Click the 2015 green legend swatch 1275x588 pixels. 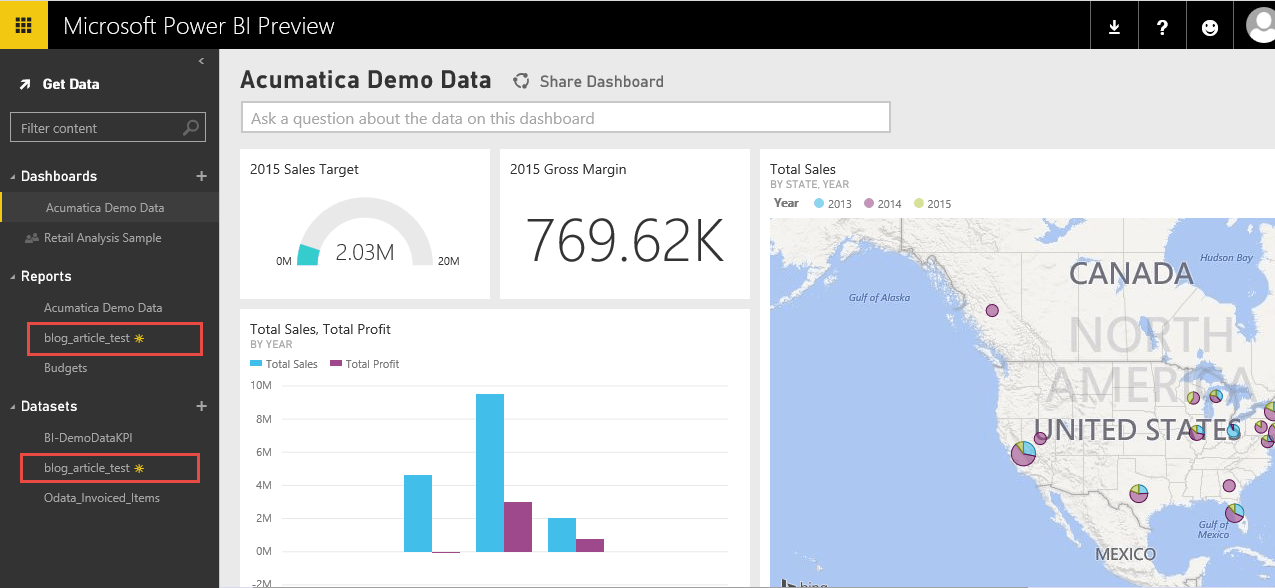point(919,203)
